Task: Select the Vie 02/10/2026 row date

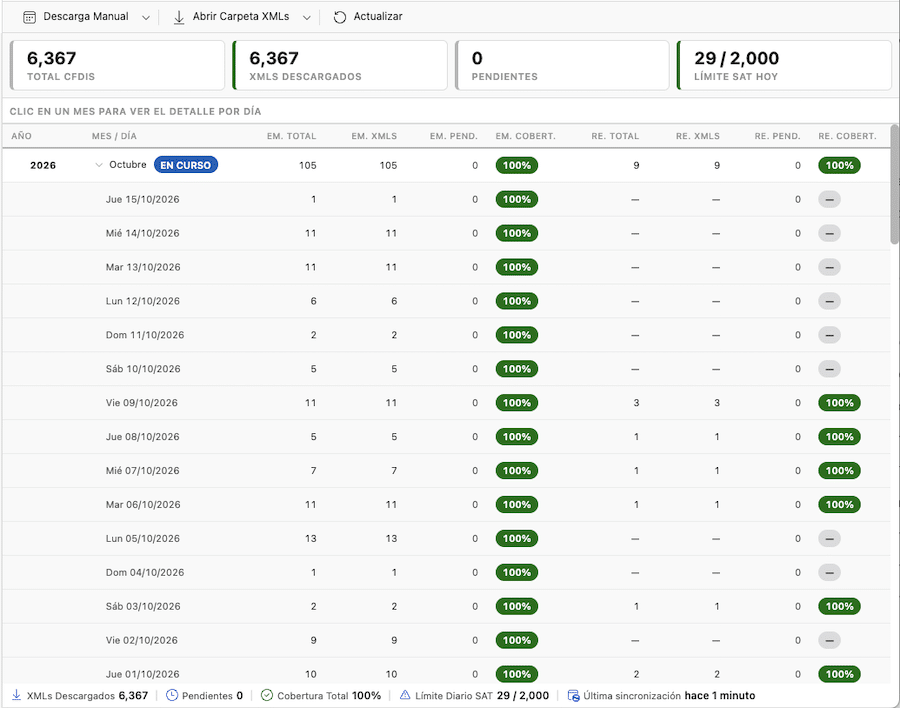Action: pos(142,640)
